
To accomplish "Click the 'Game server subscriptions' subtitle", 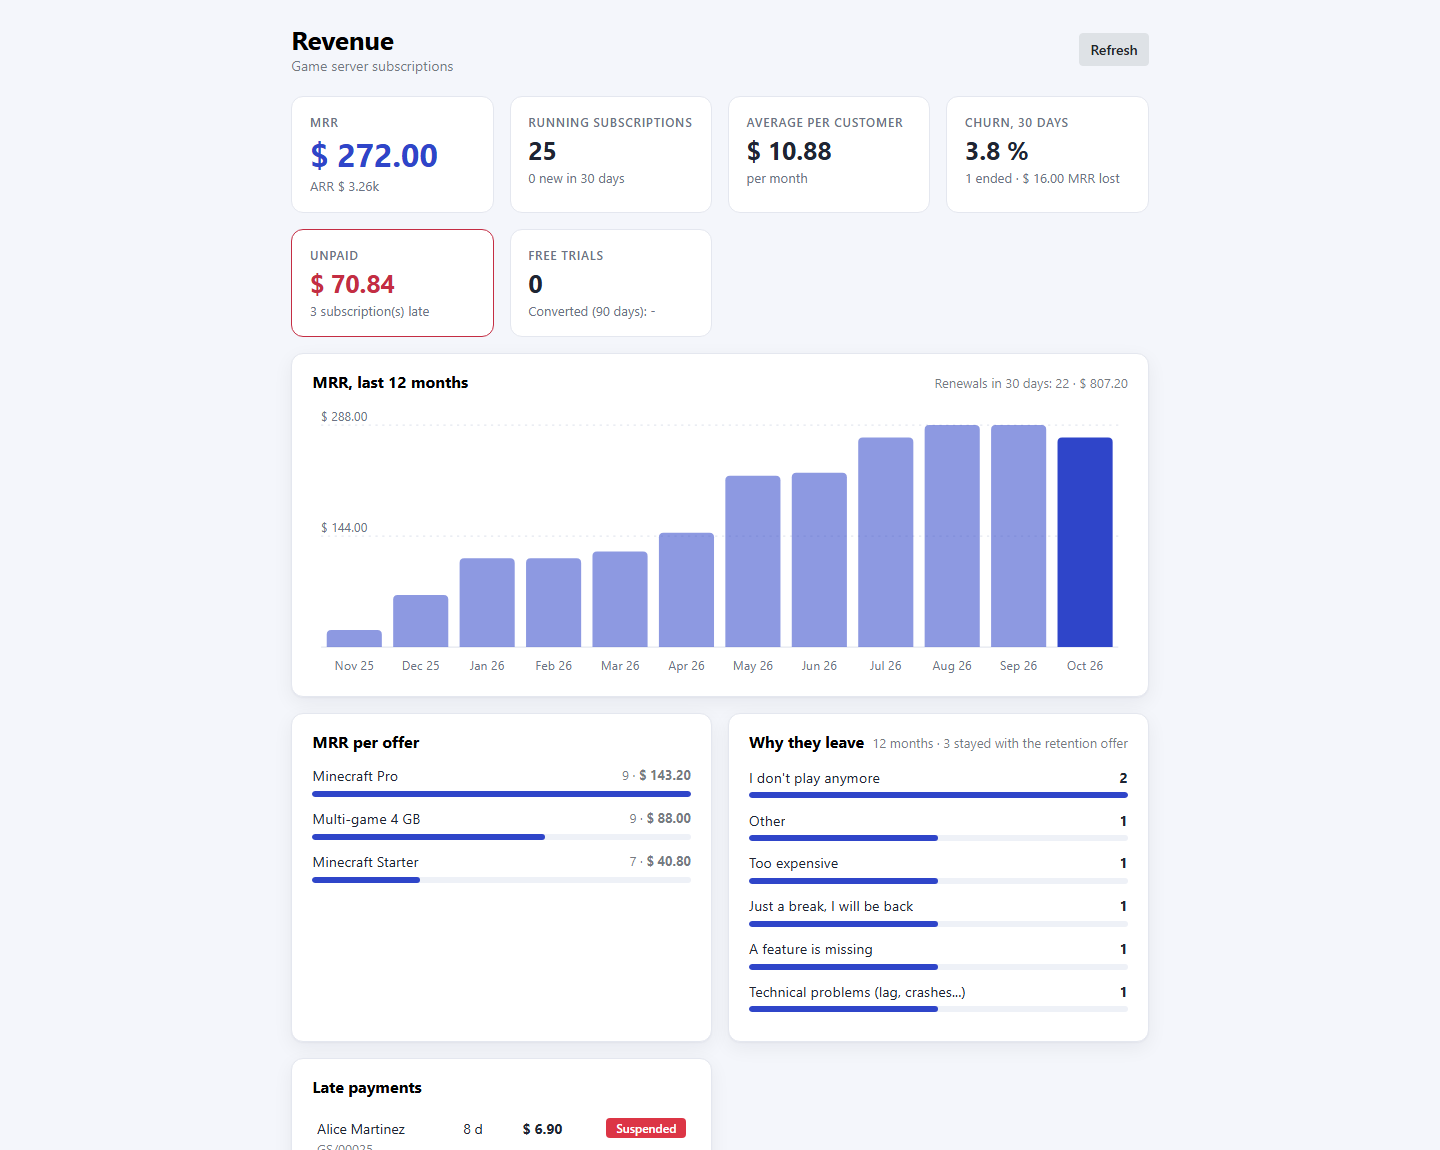I will pos(372,67).
